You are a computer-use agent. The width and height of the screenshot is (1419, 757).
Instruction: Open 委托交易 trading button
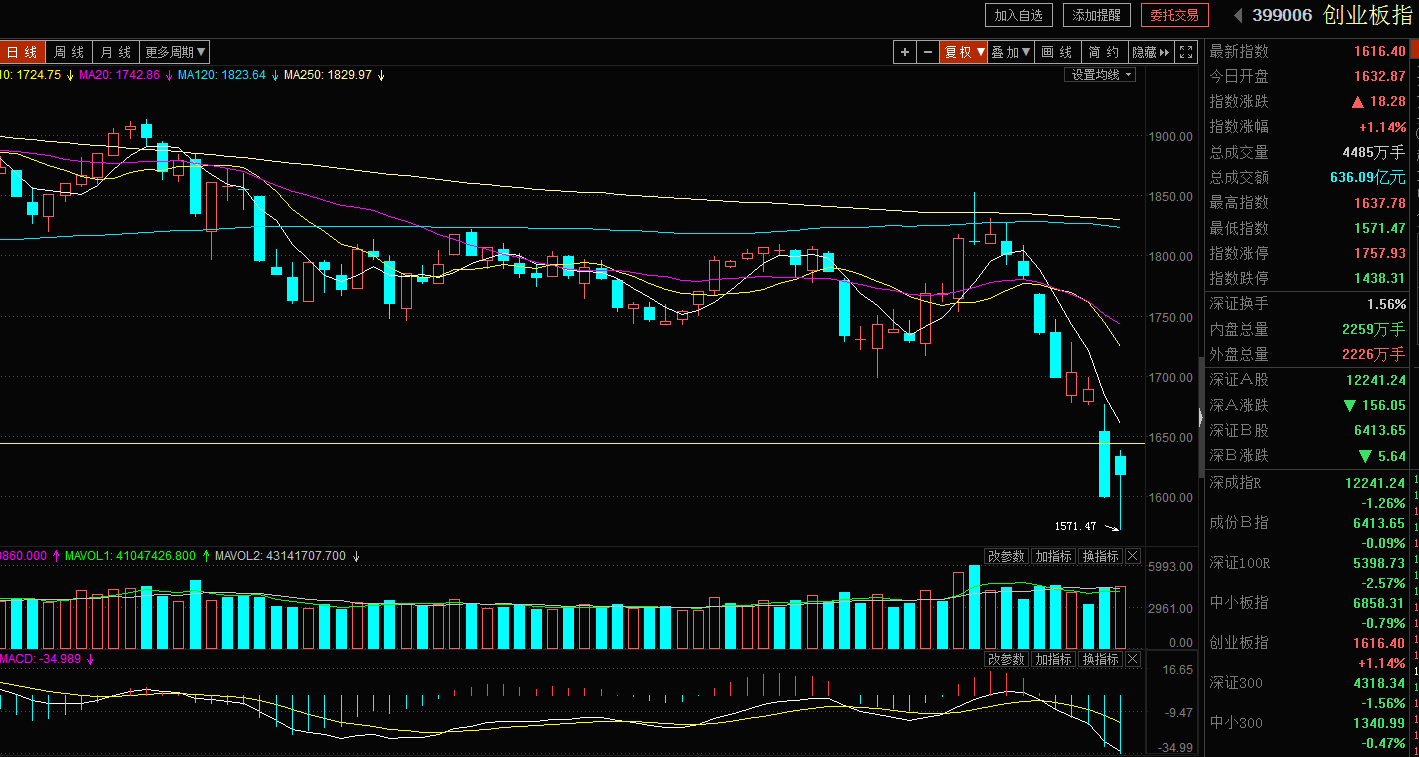[1175, 15]
